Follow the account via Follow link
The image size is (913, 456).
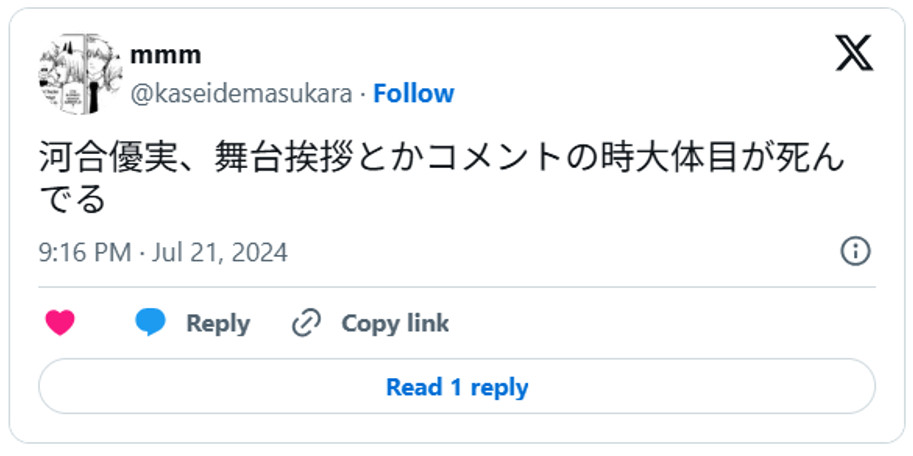(x=413, y=94)
